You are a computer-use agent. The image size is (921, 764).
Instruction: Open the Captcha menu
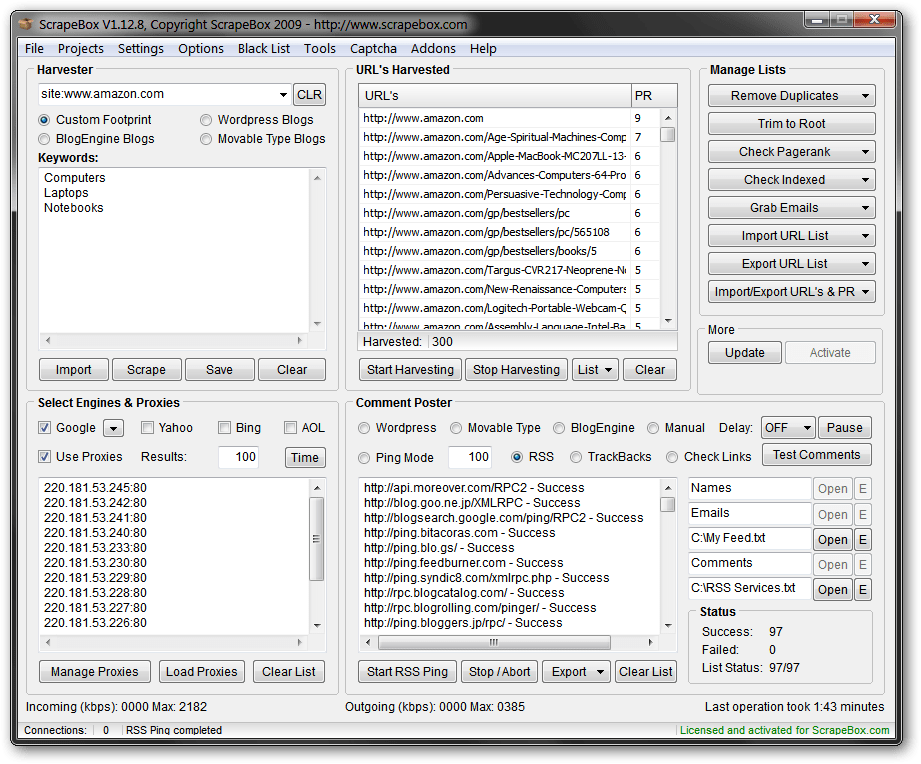(373, 49)
